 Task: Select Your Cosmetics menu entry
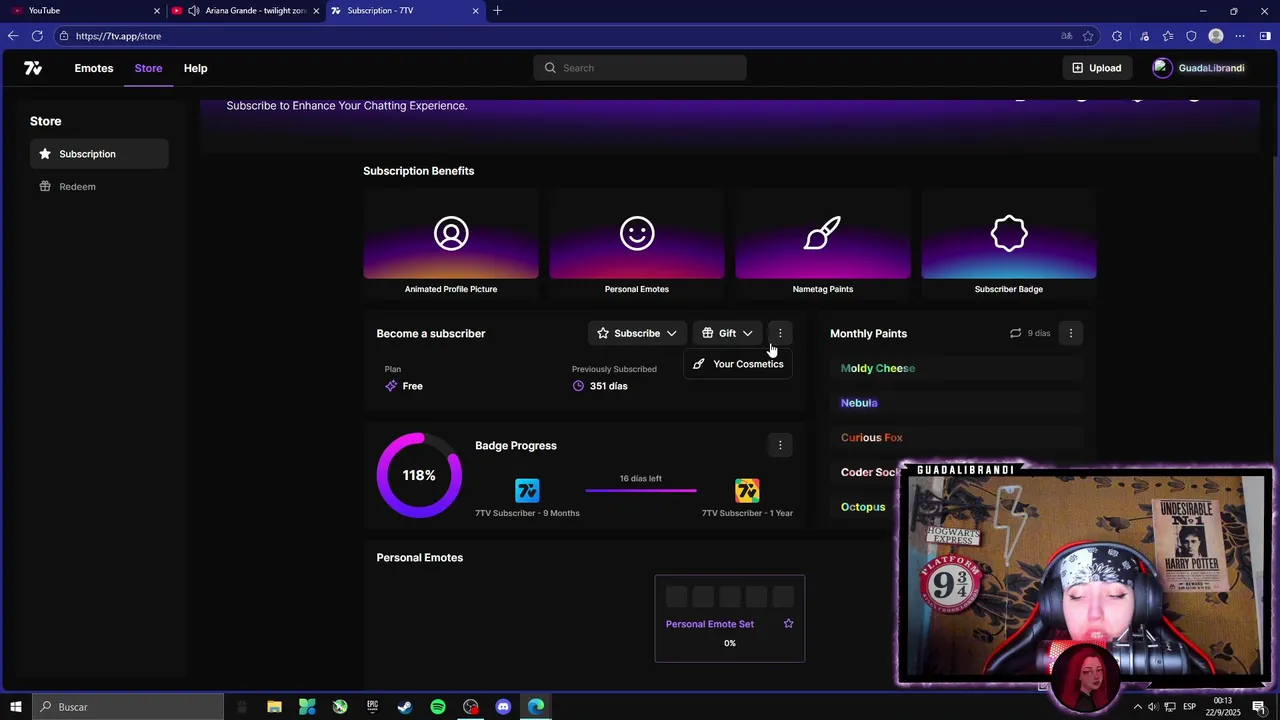coord(739,364)
